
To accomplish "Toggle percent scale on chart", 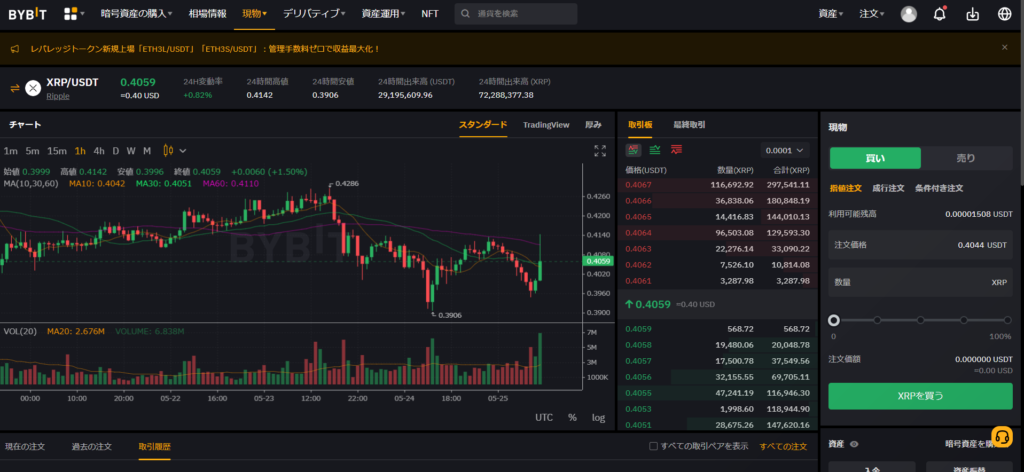I will pos(572,417).
